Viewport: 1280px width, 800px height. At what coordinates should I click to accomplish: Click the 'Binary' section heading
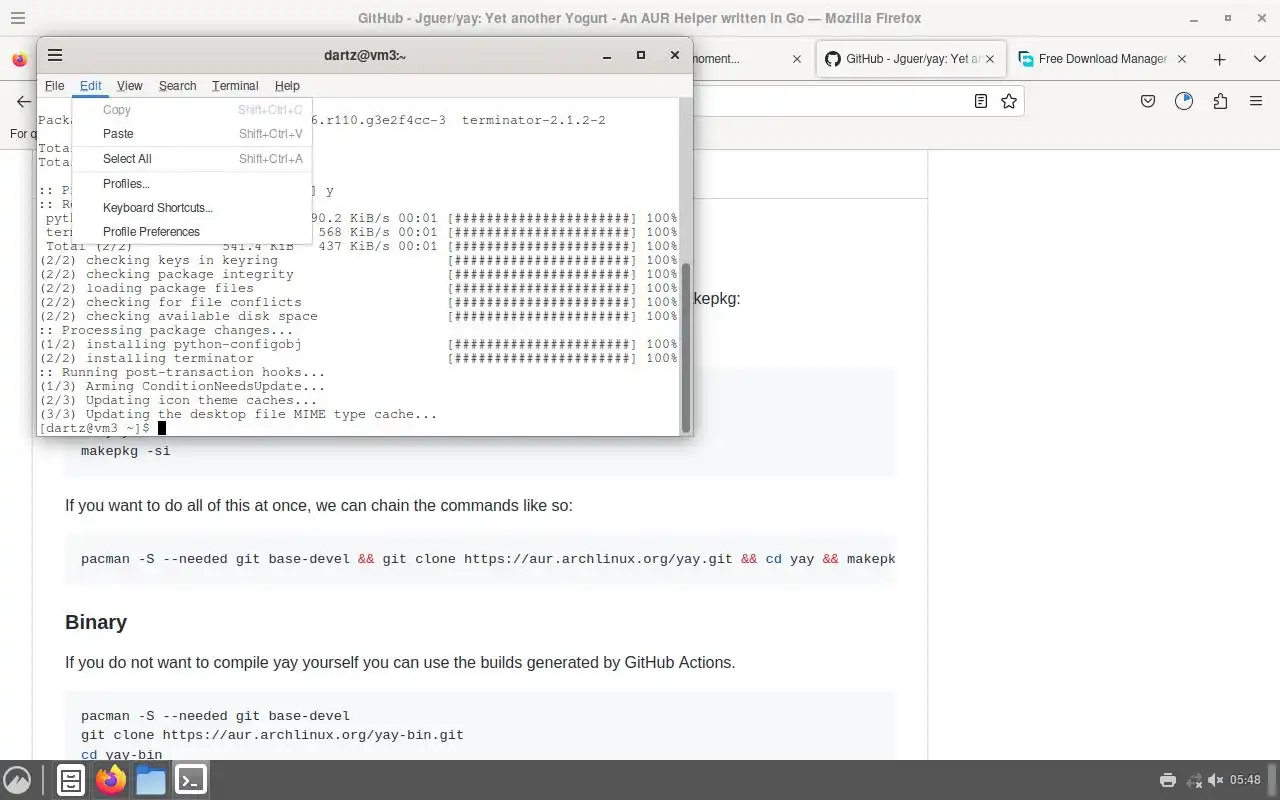pyautogui.click(x=96, y=622)
